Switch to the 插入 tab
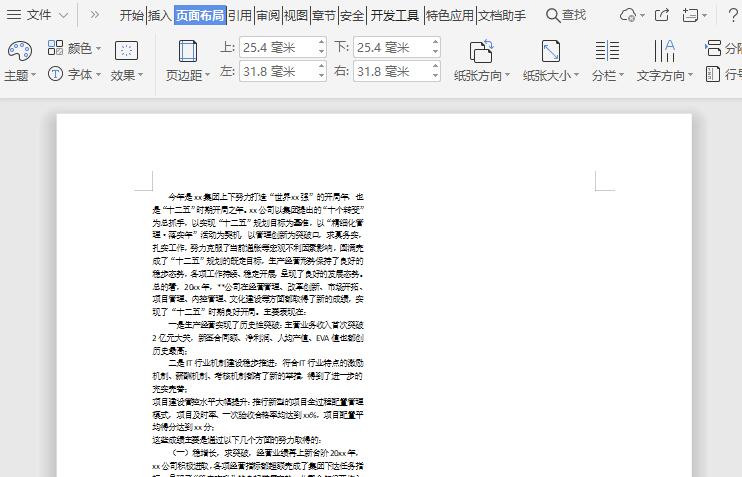 (x=160, y=15)
